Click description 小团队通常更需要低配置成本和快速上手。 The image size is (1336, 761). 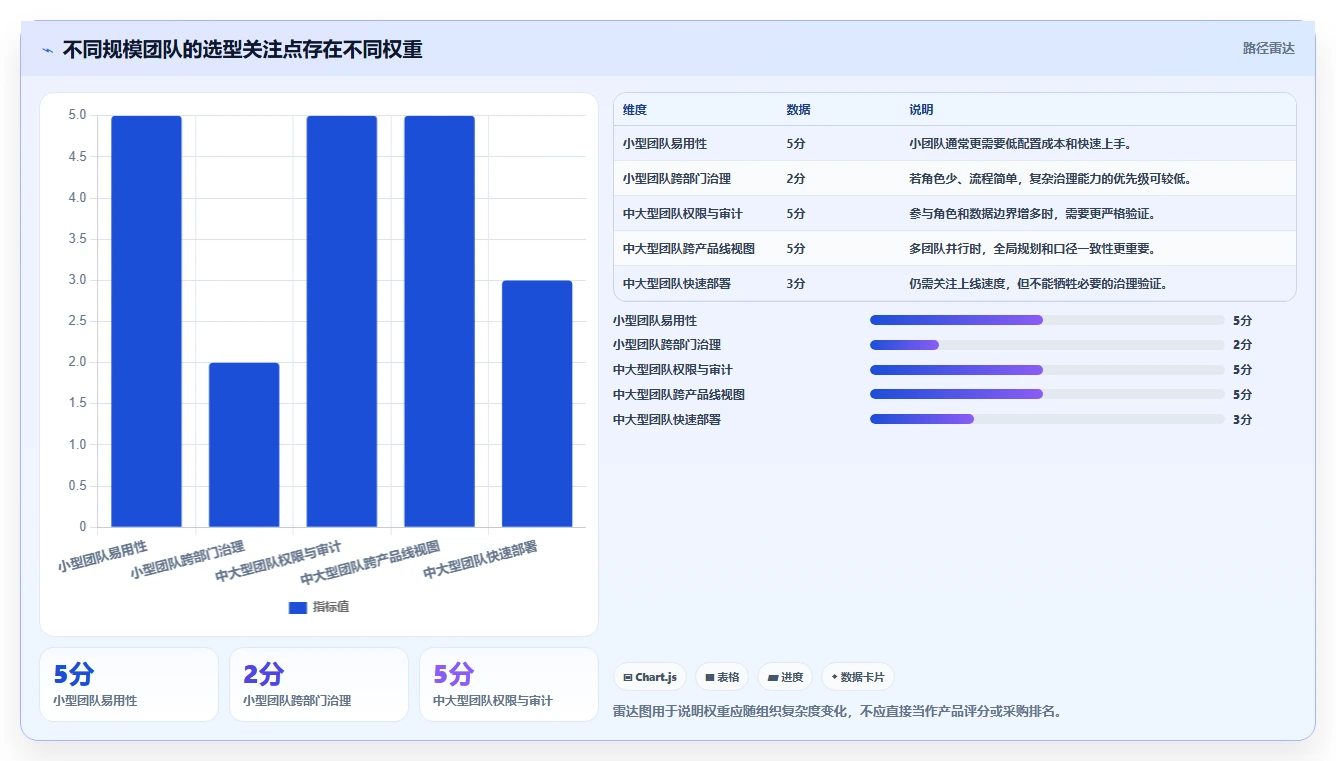coord(1021,144)
